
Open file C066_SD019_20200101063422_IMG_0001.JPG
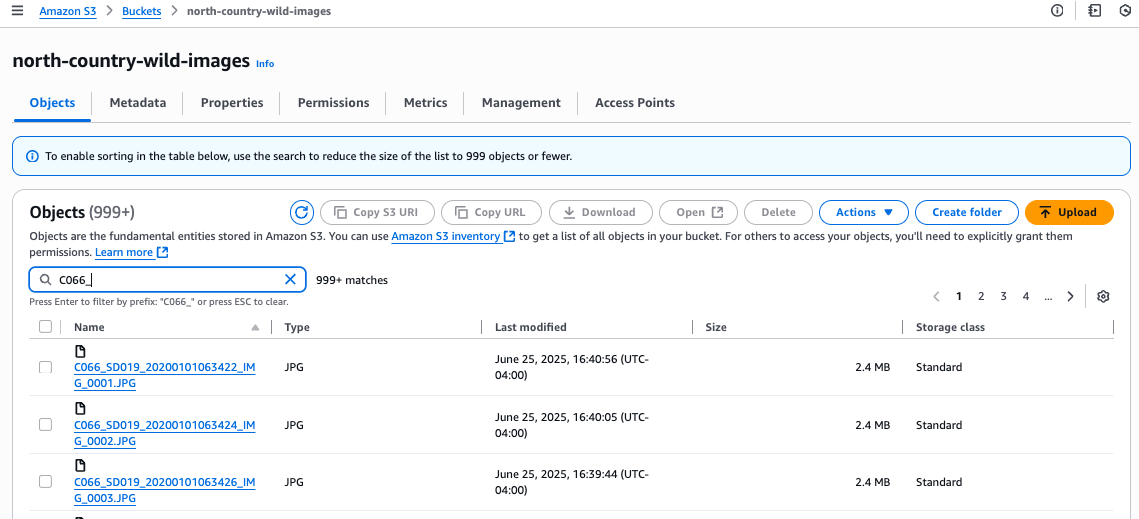coord(164,375)
